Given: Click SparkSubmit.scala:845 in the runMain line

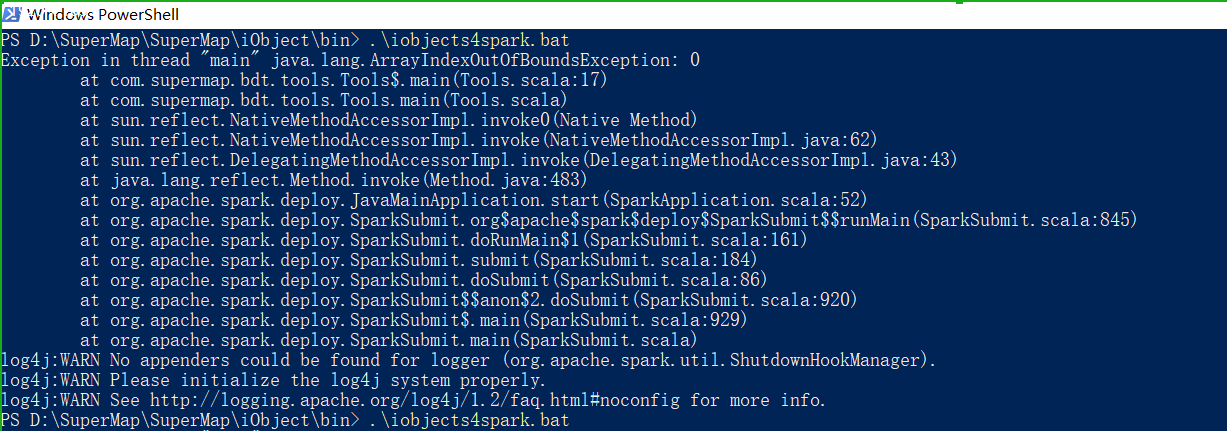Looking at the screenshot, I should [1024, 220].
